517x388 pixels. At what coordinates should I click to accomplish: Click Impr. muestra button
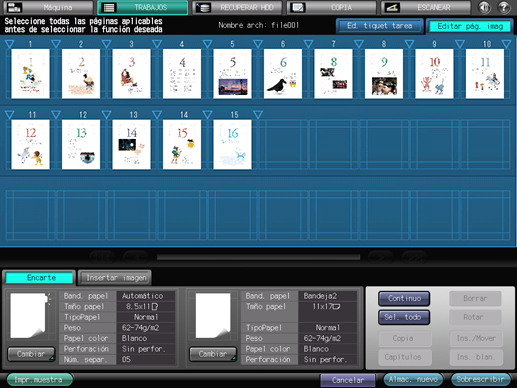pyautogui.click(x=39, y=380)
